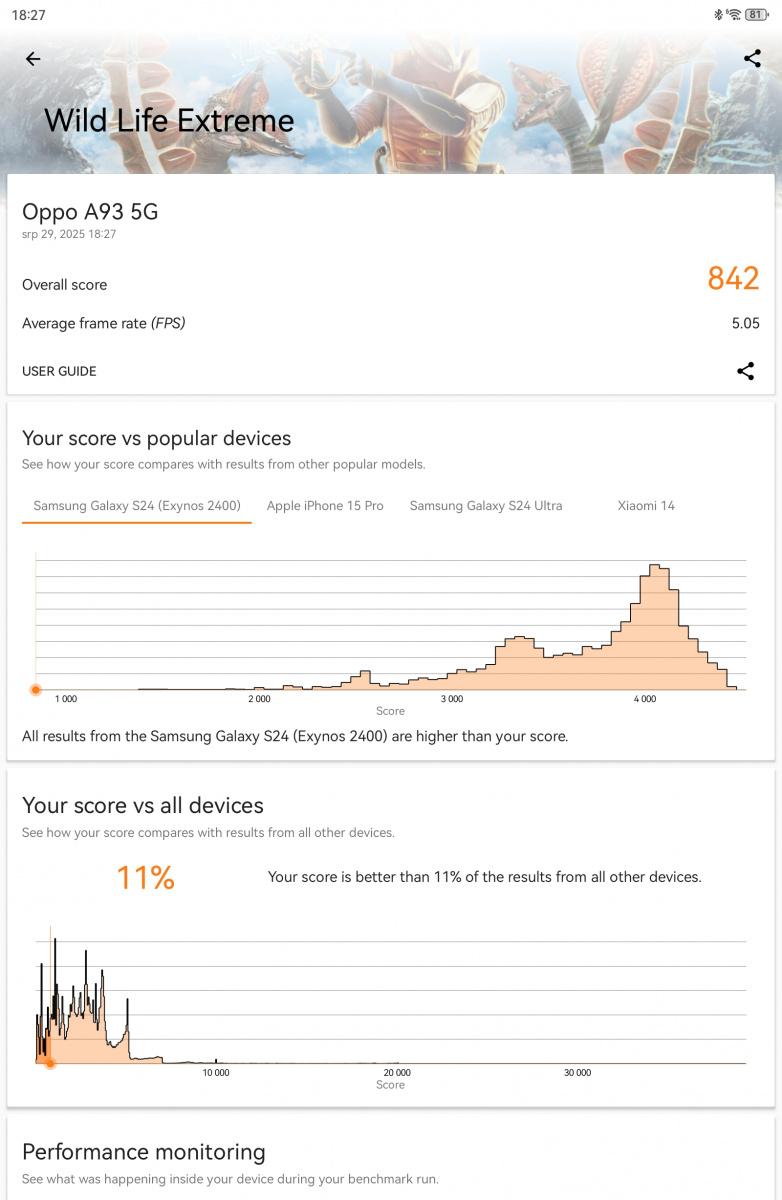Tap the Bluetooth icon in status bar
This screenshot has height=1200, width=782.
coord(718,15)
